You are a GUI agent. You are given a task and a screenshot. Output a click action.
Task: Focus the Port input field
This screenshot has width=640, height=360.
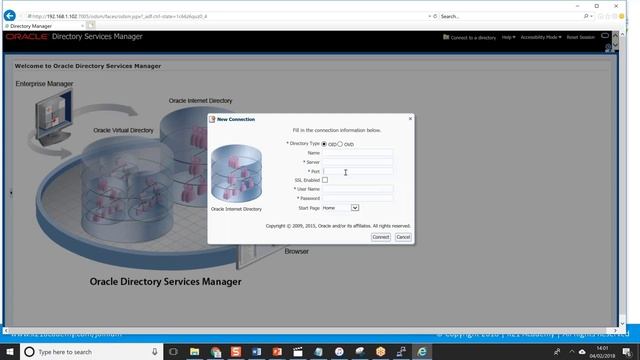357,171
